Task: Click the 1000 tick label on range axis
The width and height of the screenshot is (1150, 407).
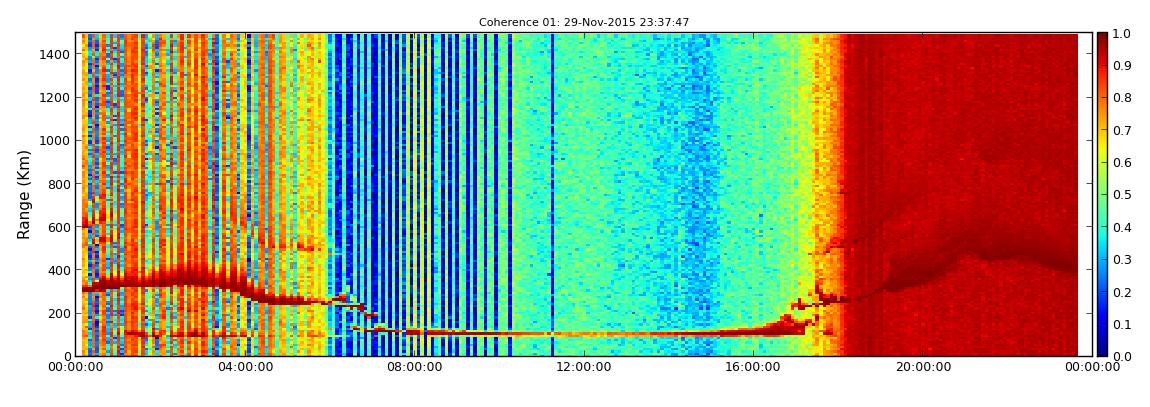Action: click(55, 140)
